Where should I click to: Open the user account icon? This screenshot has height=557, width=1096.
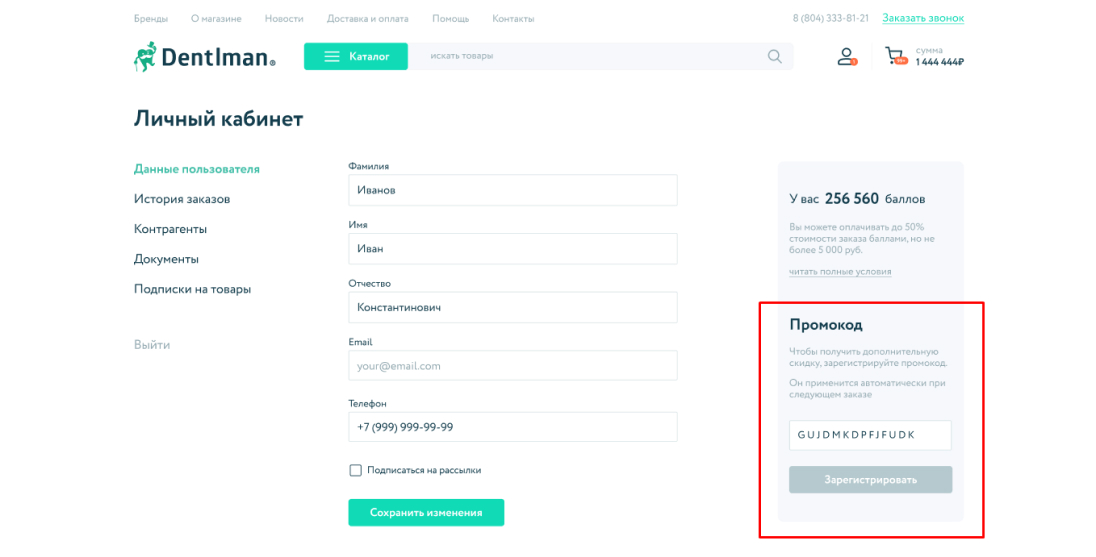[x=846, y=57]
